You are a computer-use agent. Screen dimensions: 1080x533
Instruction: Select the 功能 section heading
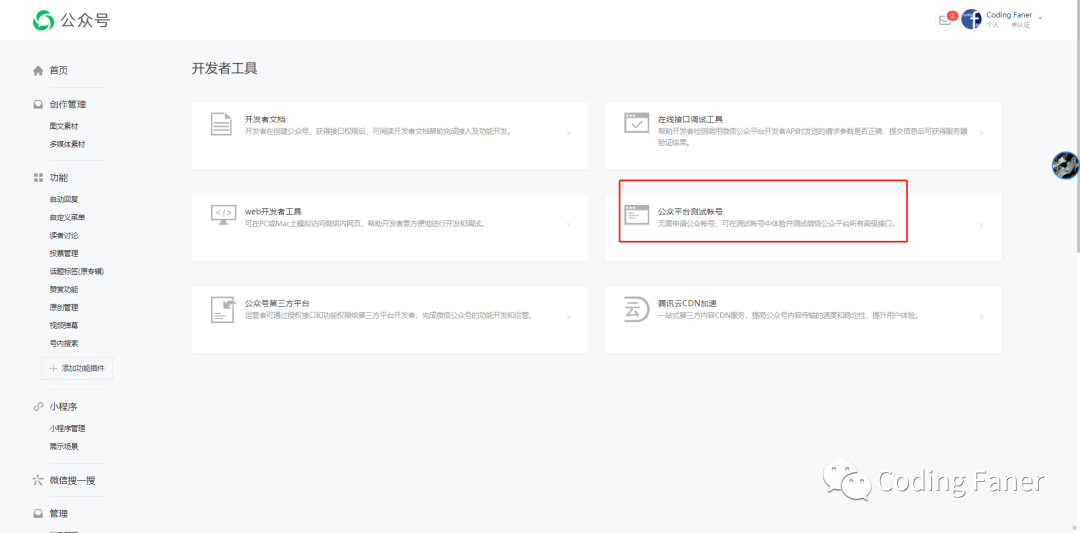click(59, 178)
